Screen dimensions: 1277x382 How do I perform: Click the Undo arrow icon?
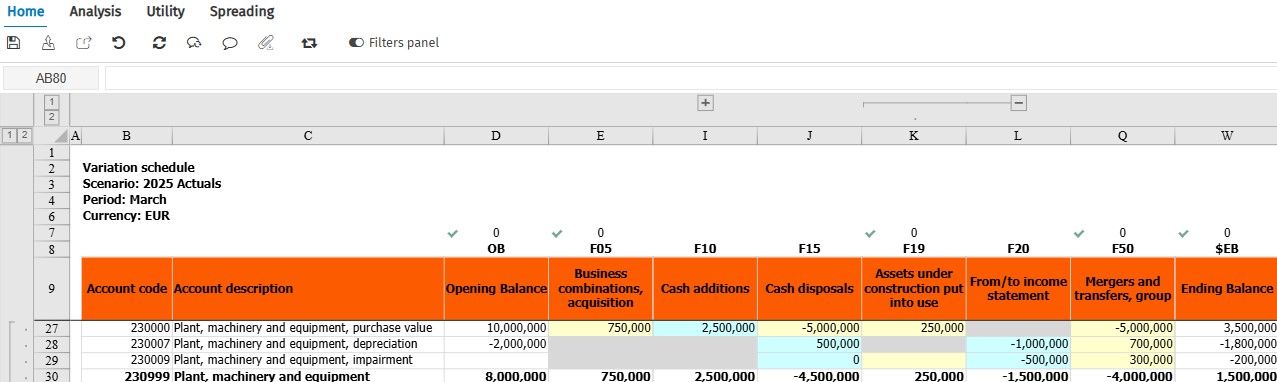click(x=119, y=43)
